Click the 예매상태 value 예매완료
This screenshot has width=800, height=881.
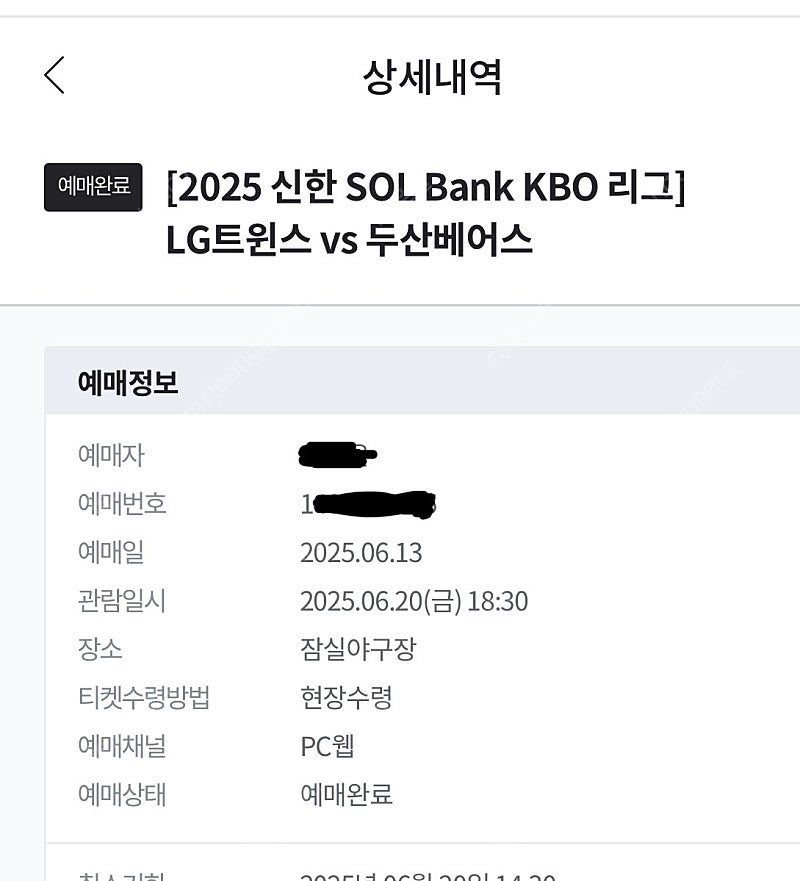(346, 794)
